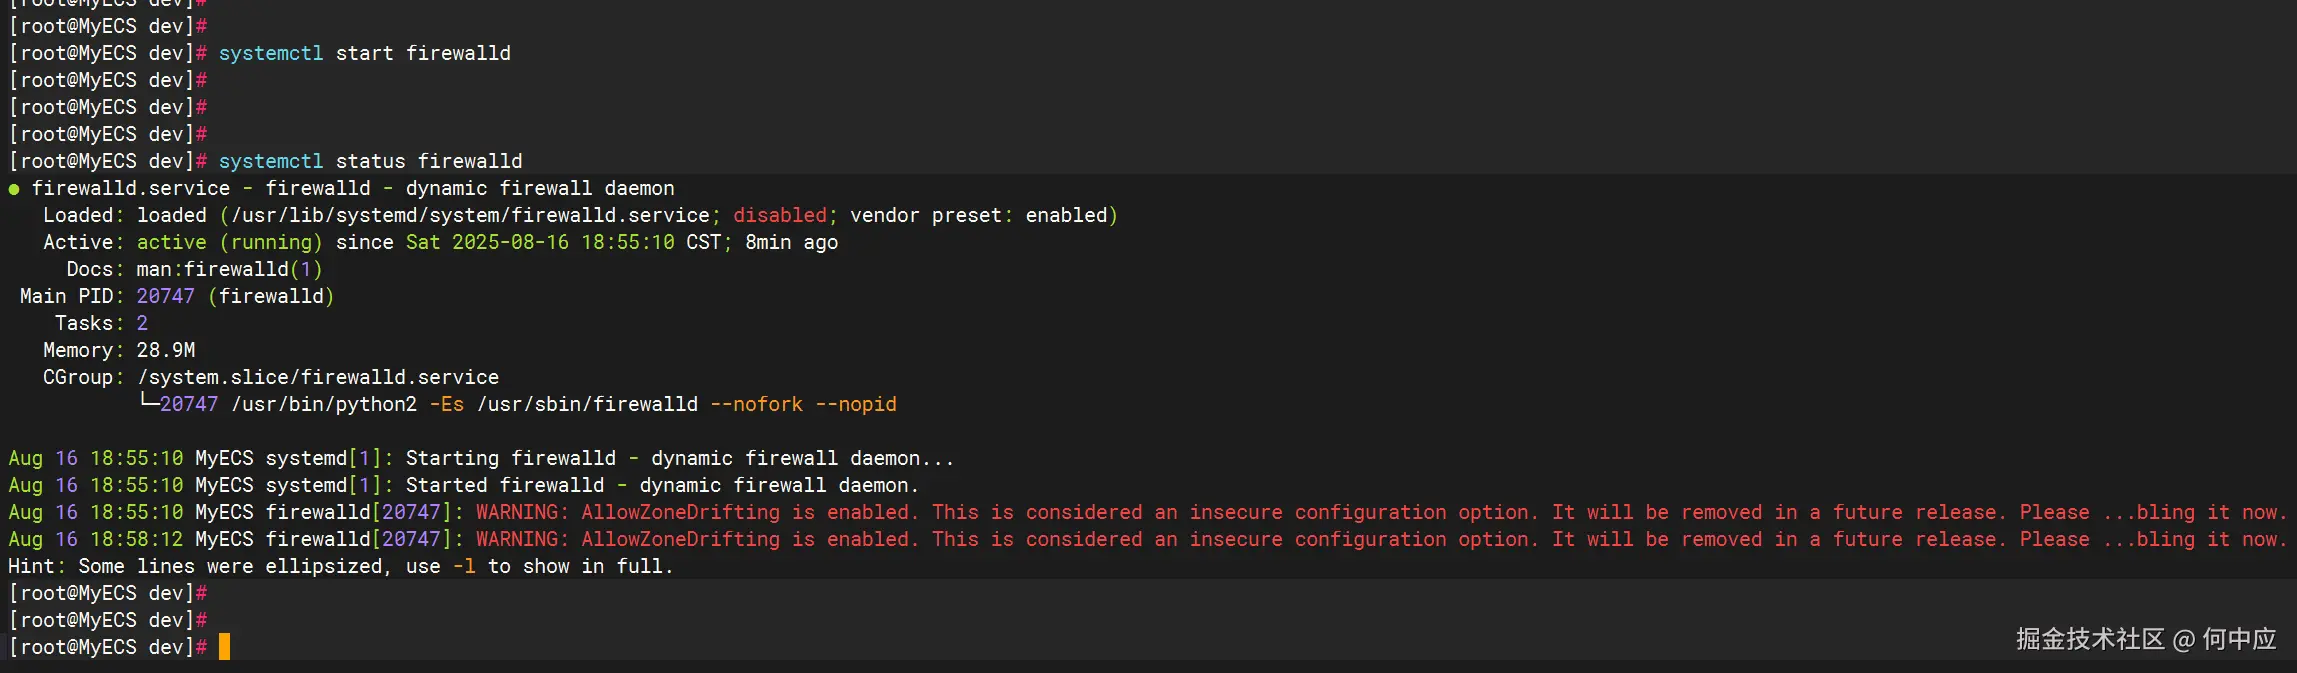Click the green status dot beside firewalld.service

(14, 189)
